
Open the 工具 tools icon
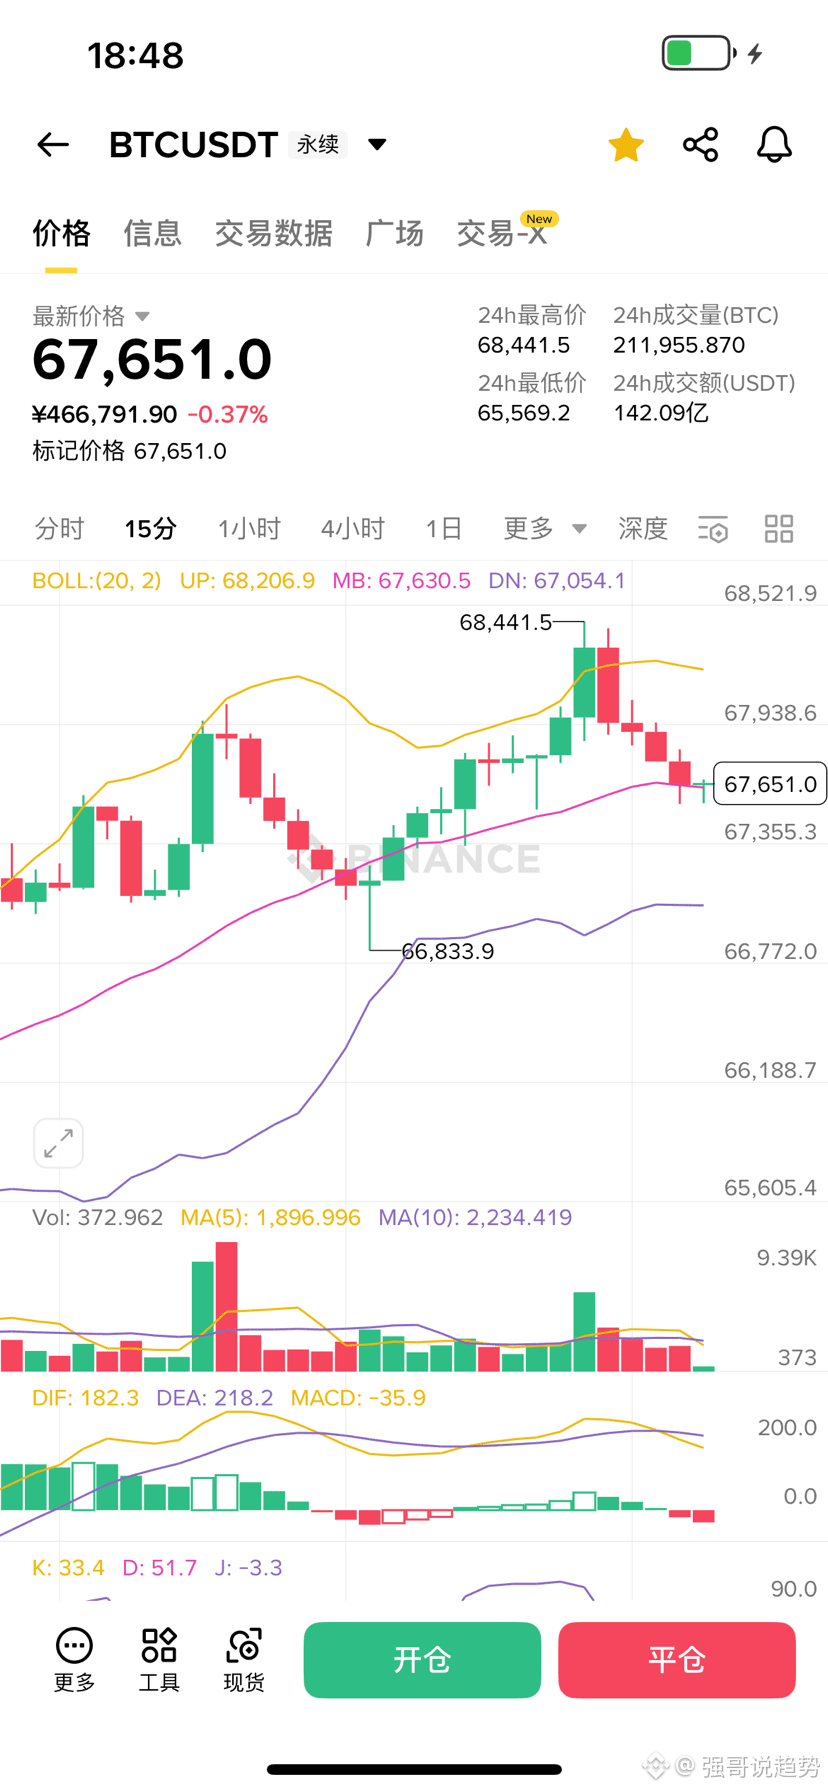pyautogui.click(x=159, y=1659)
